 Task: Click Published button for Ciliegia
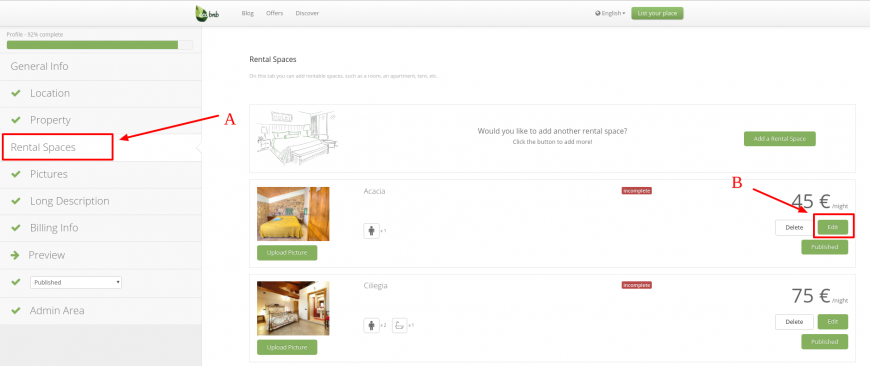(x=825, y=342)
